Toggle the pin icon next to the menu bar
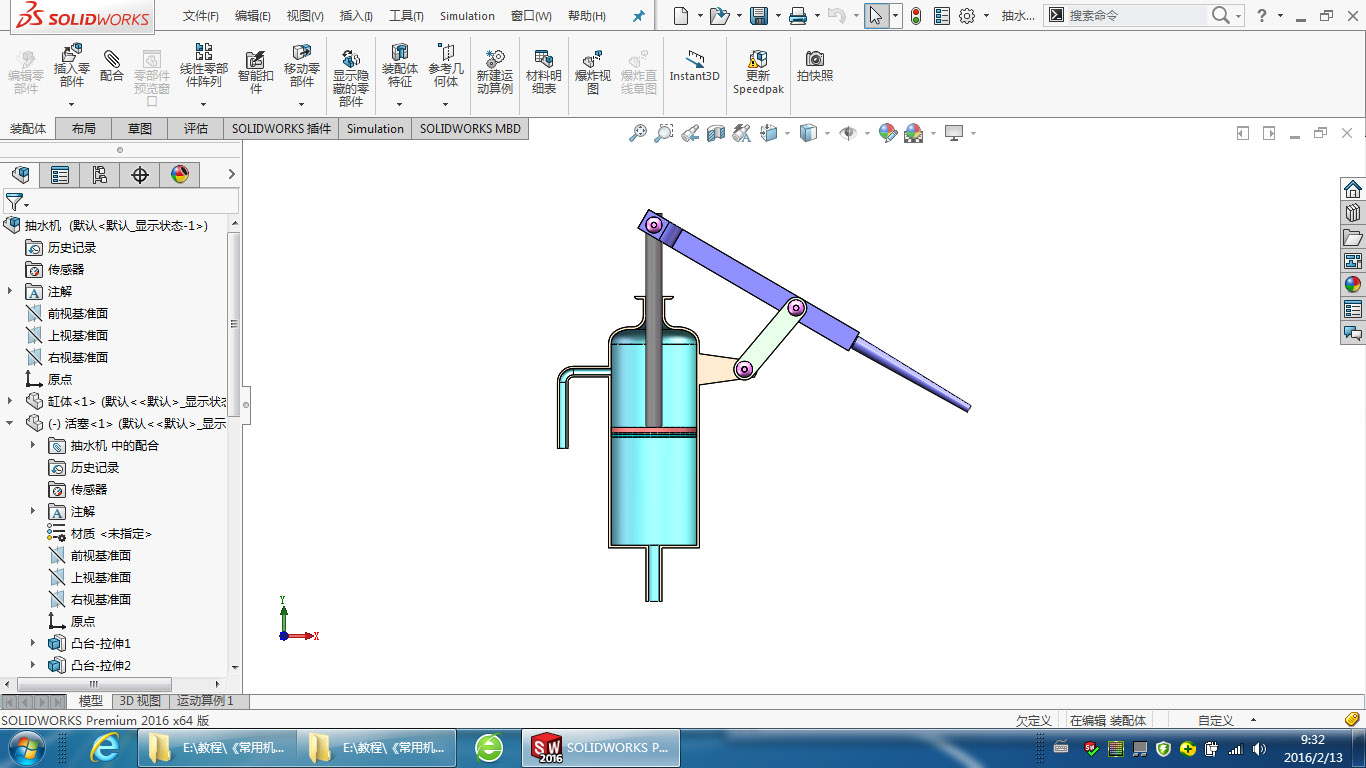The width and height of the screenshot is (1366, 768). click(639, 16)
